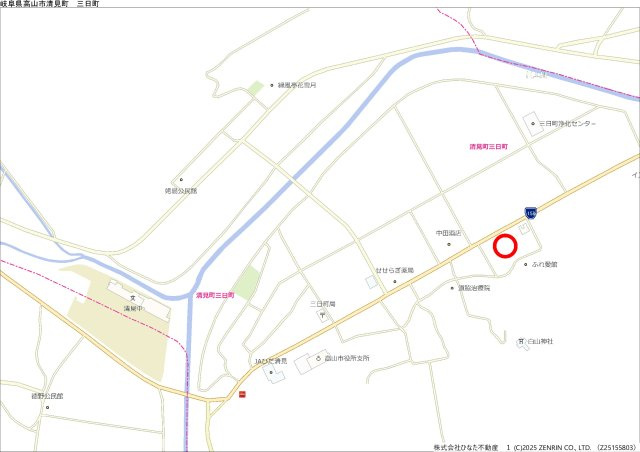Select the 三日町局 post office symbol
This screenshot has height=452, width=640.
coord(323,315)
